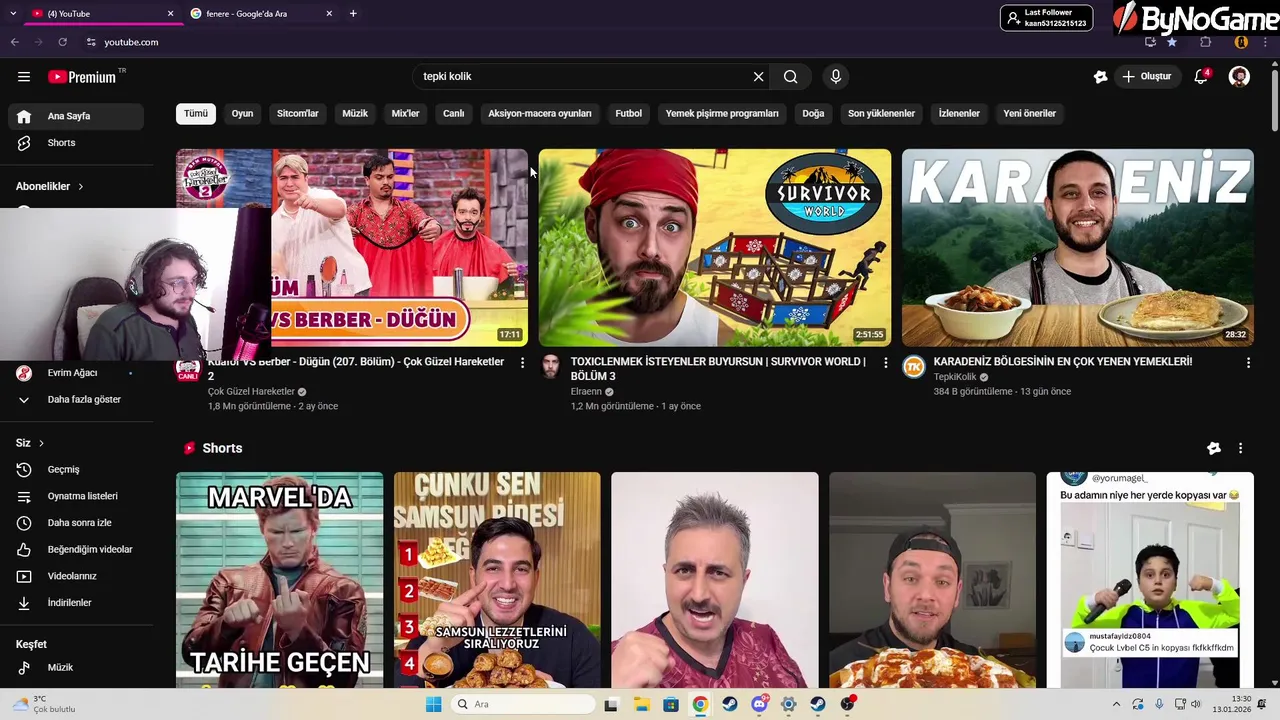Select the Sitcom'lar filter chip
This screenshot has height=720, width=1280.
298,114
